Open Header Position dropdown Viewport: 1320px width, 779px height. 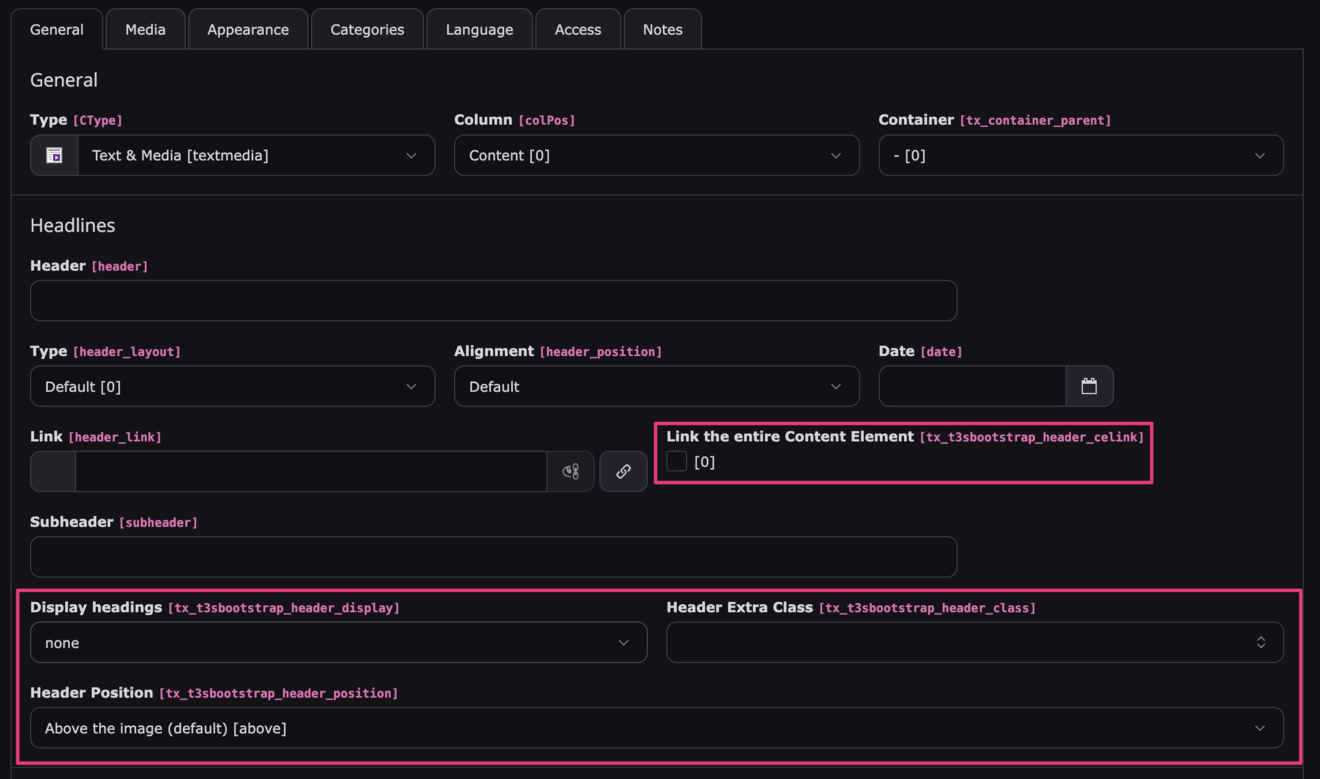pyautogui.click(x=656, y=728)
